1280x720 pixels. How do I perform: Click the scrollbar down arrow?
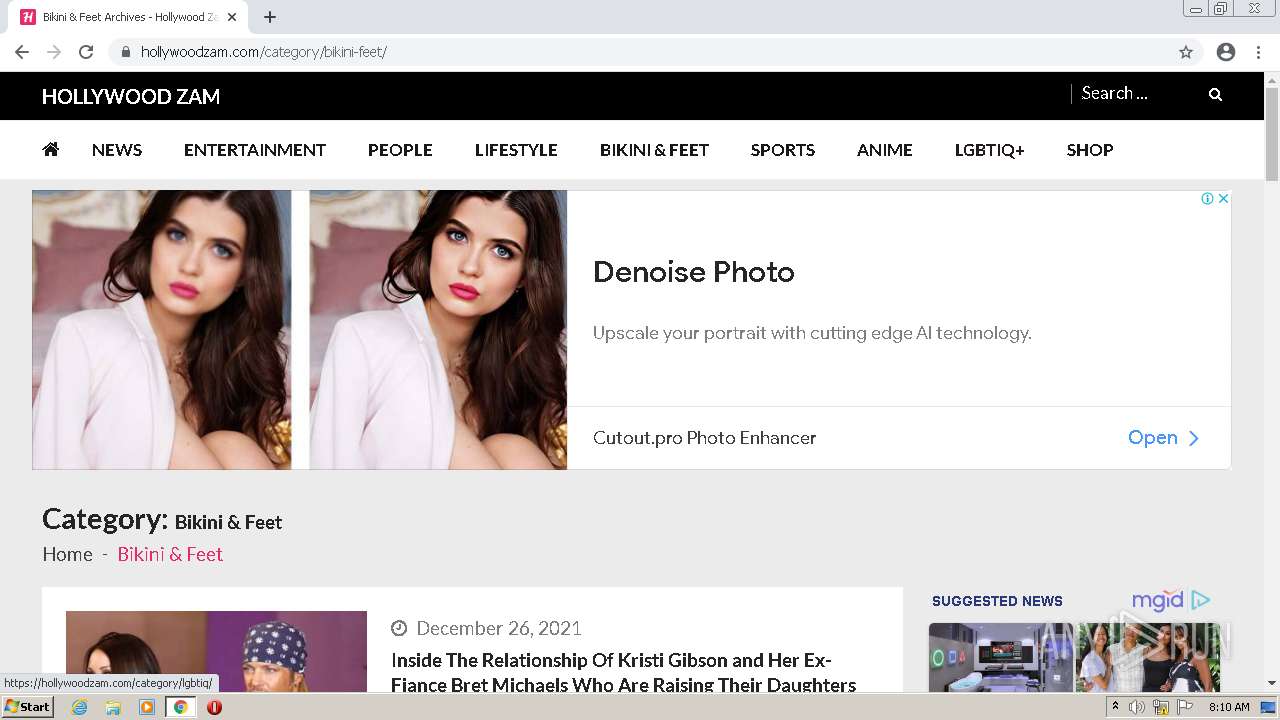coord(1272,683)
